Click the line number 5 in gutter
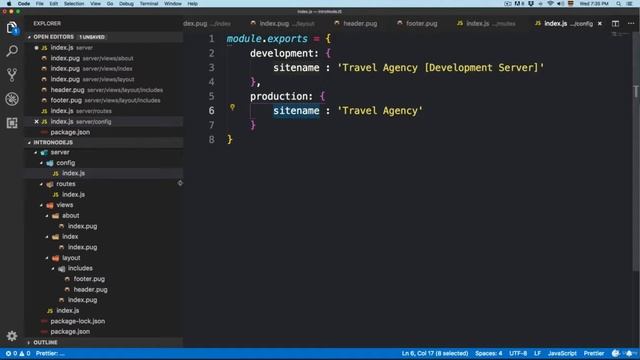640x360 pixels. pos(211,96)
